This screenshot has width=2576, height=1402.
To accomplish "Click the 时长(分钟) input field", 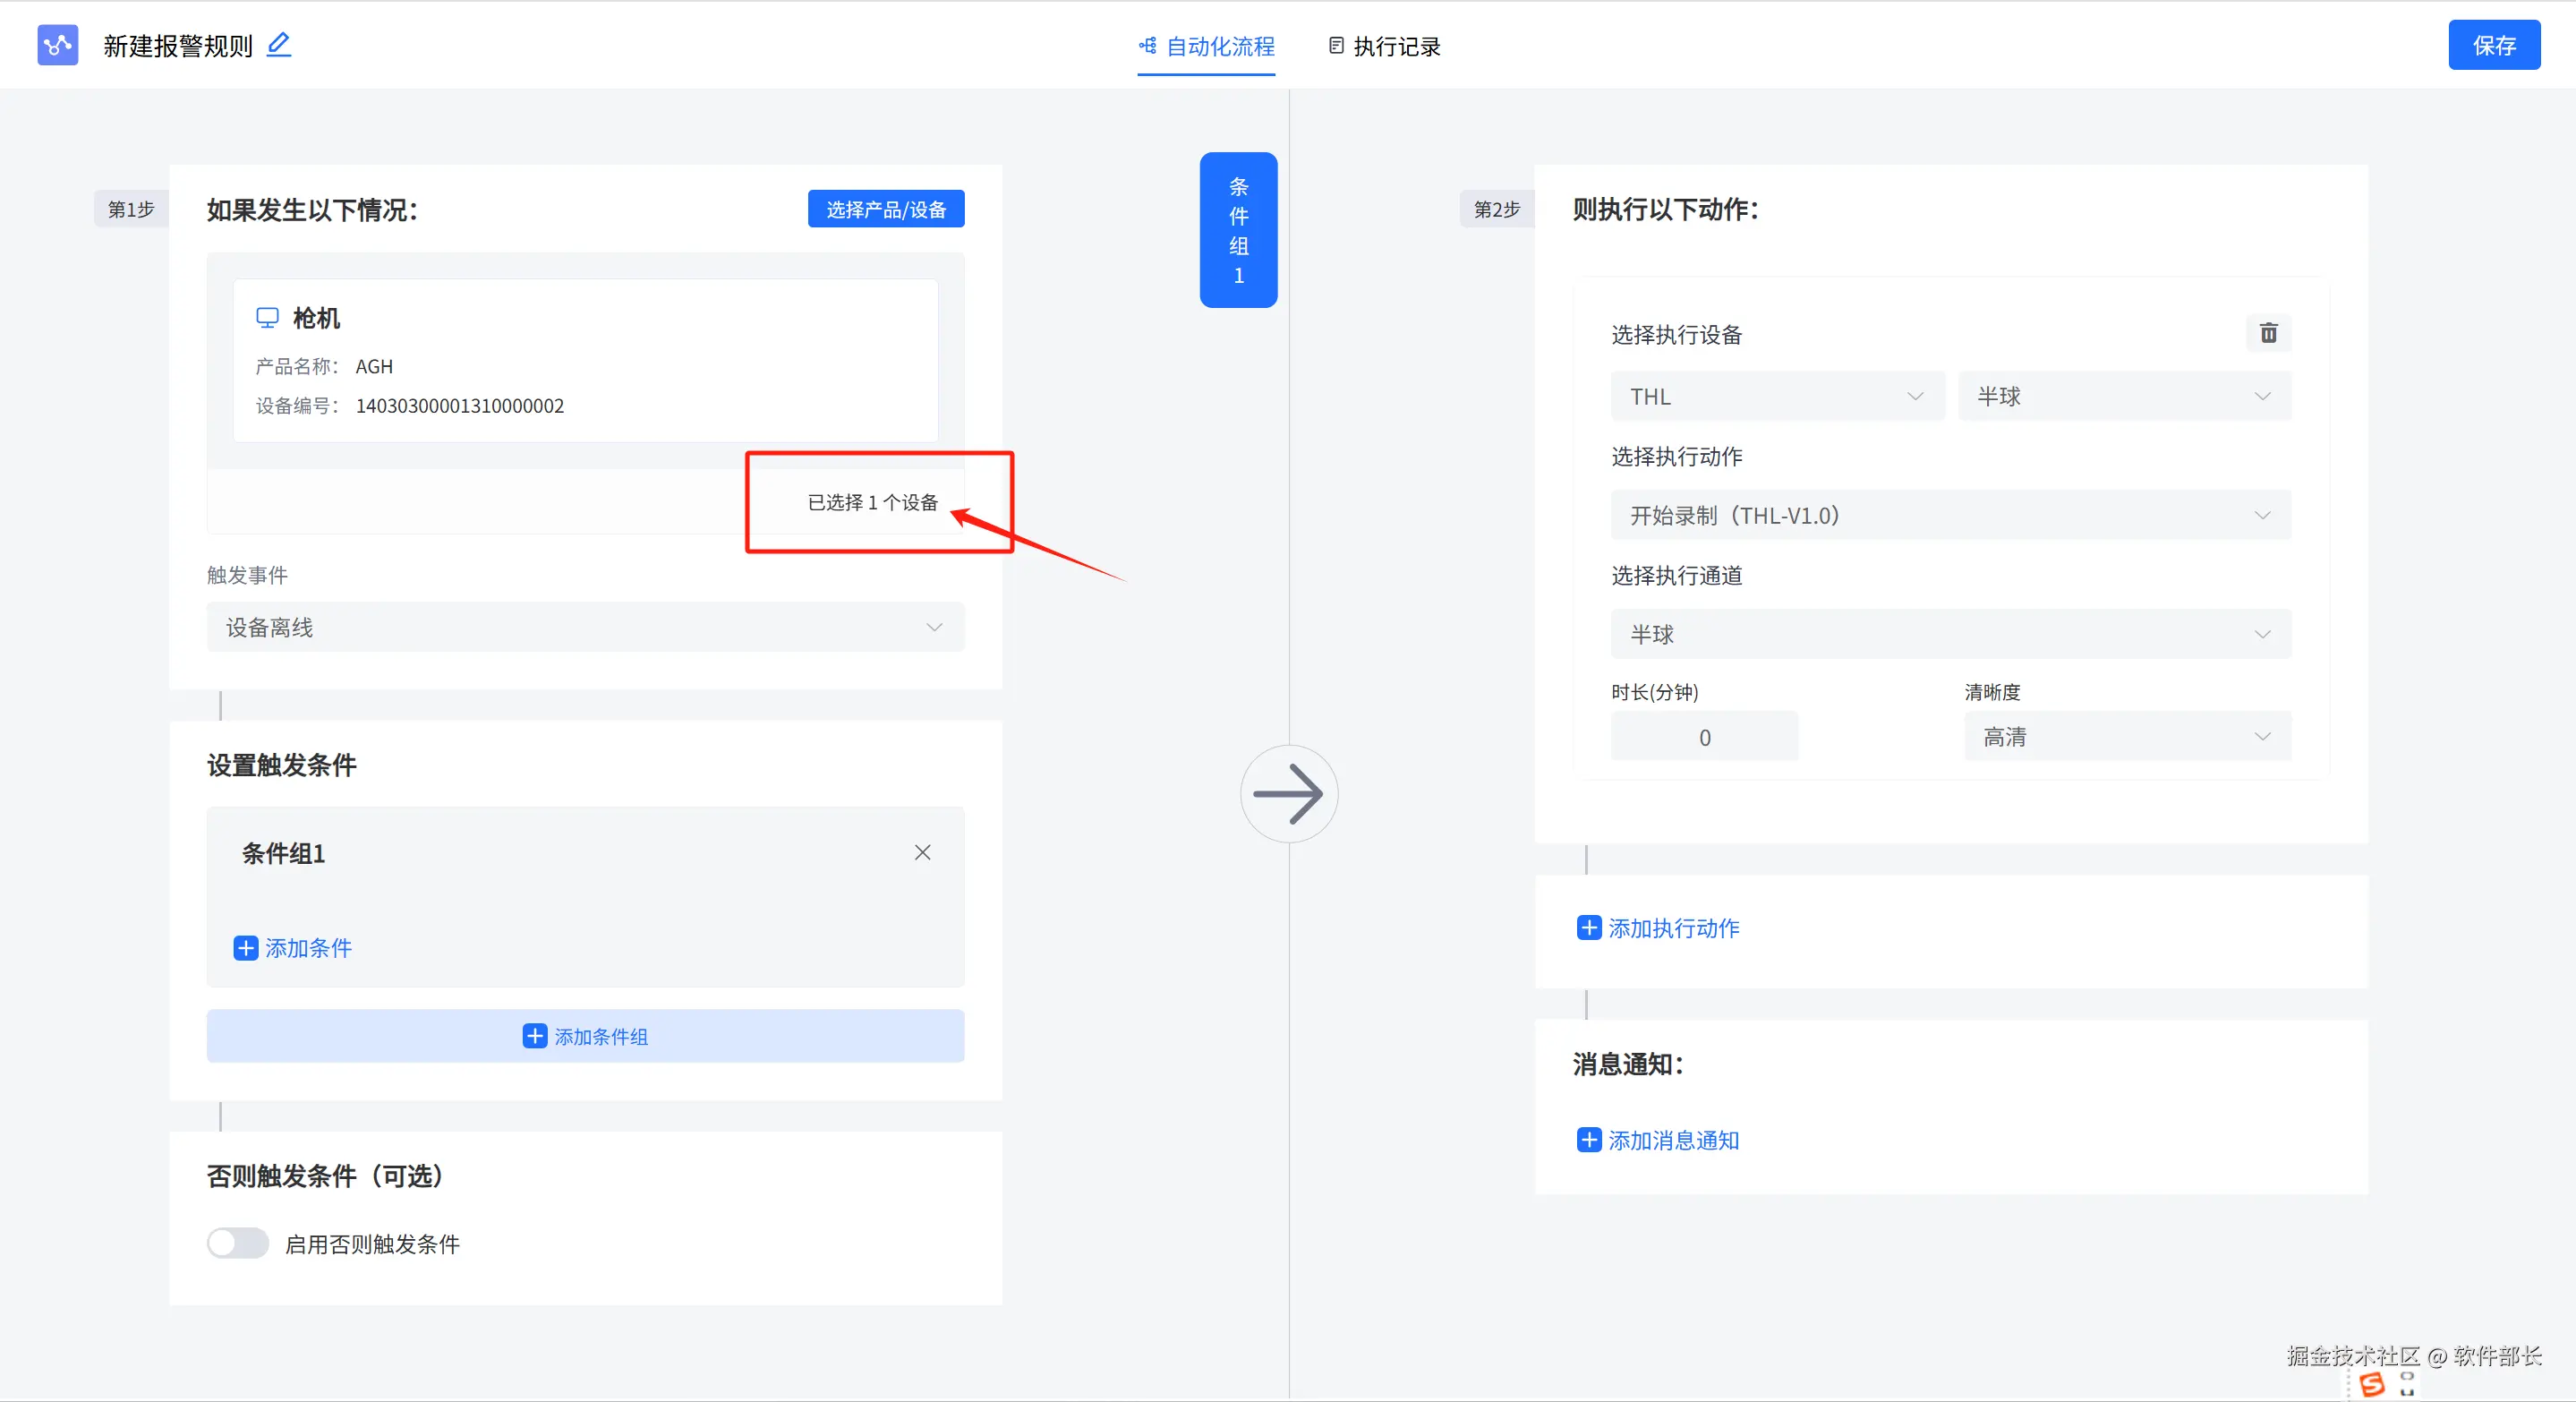I will point(1704,737).
